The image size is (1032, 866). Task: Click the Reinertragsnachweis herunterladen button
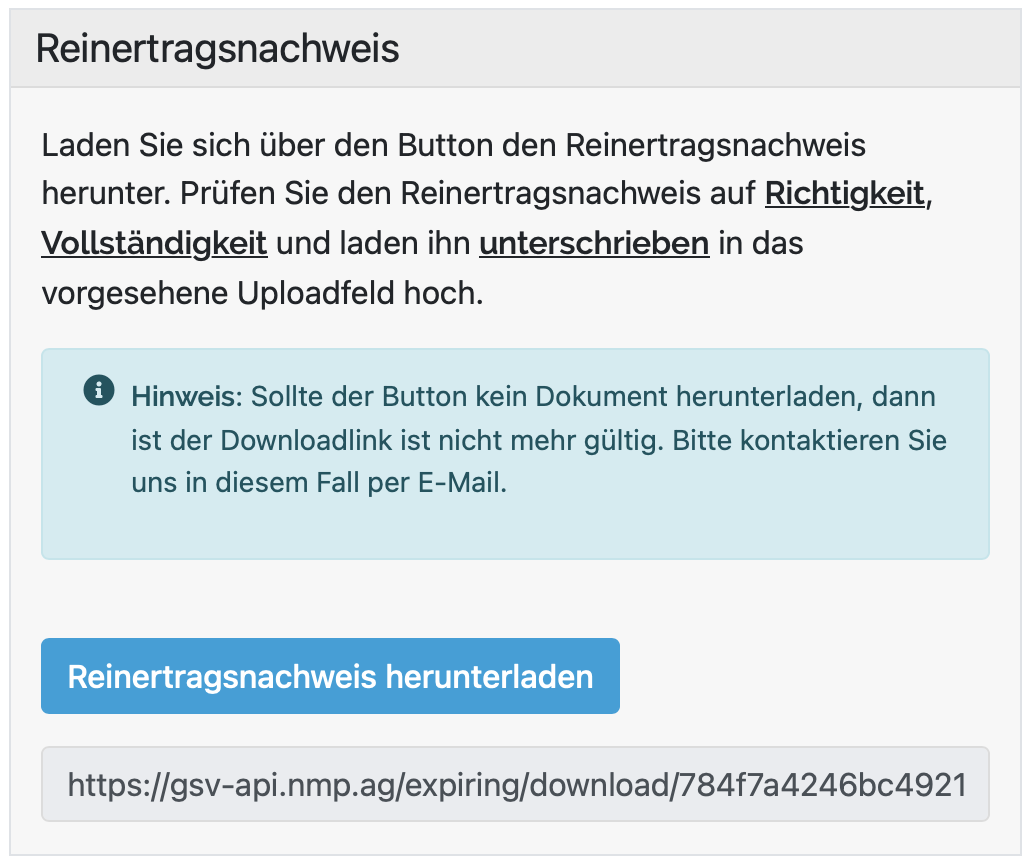[330, 676]
